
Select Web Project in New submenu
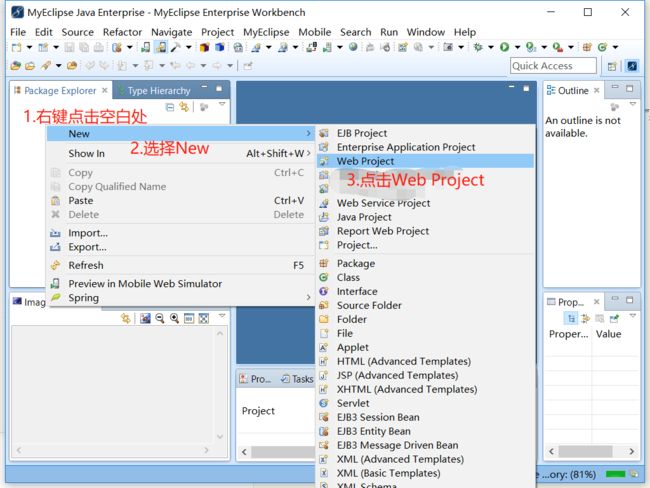(x=425, y=161)
